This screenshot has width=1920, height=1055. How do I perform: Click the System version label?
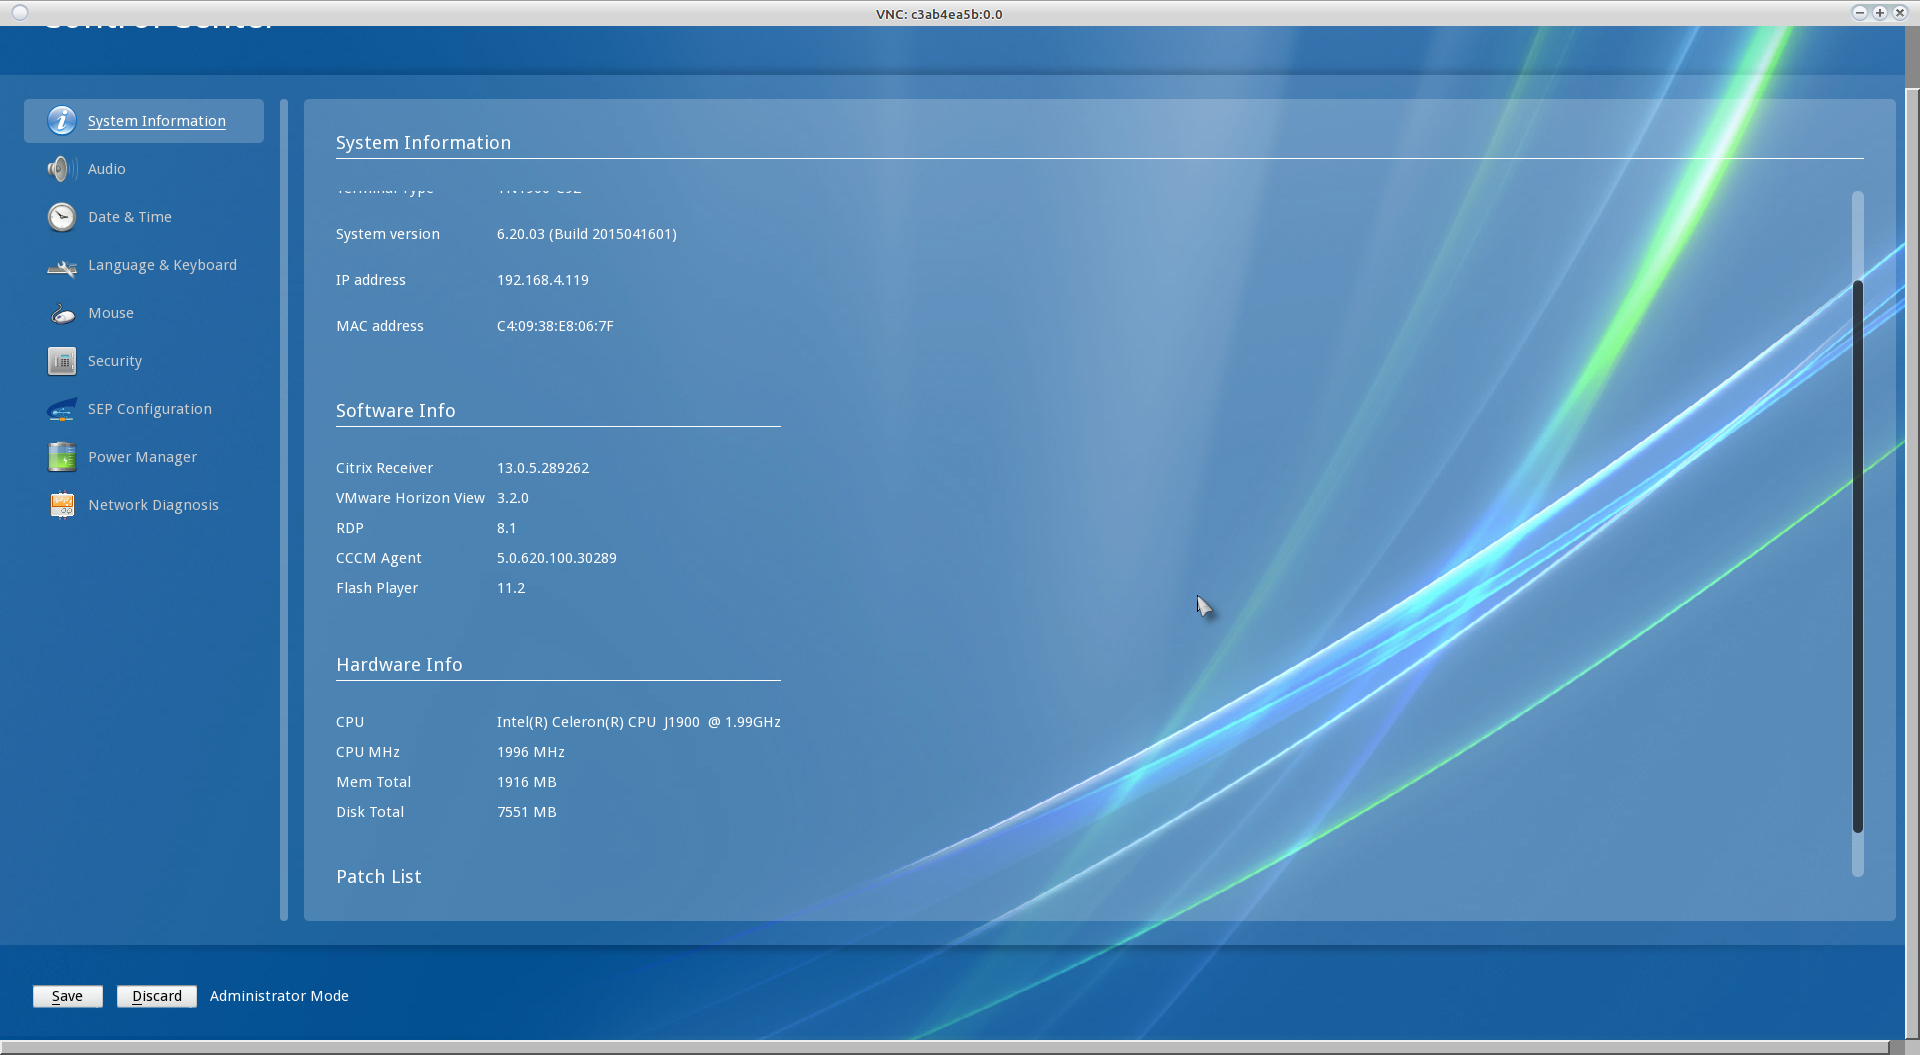click(x=388, y=234)
